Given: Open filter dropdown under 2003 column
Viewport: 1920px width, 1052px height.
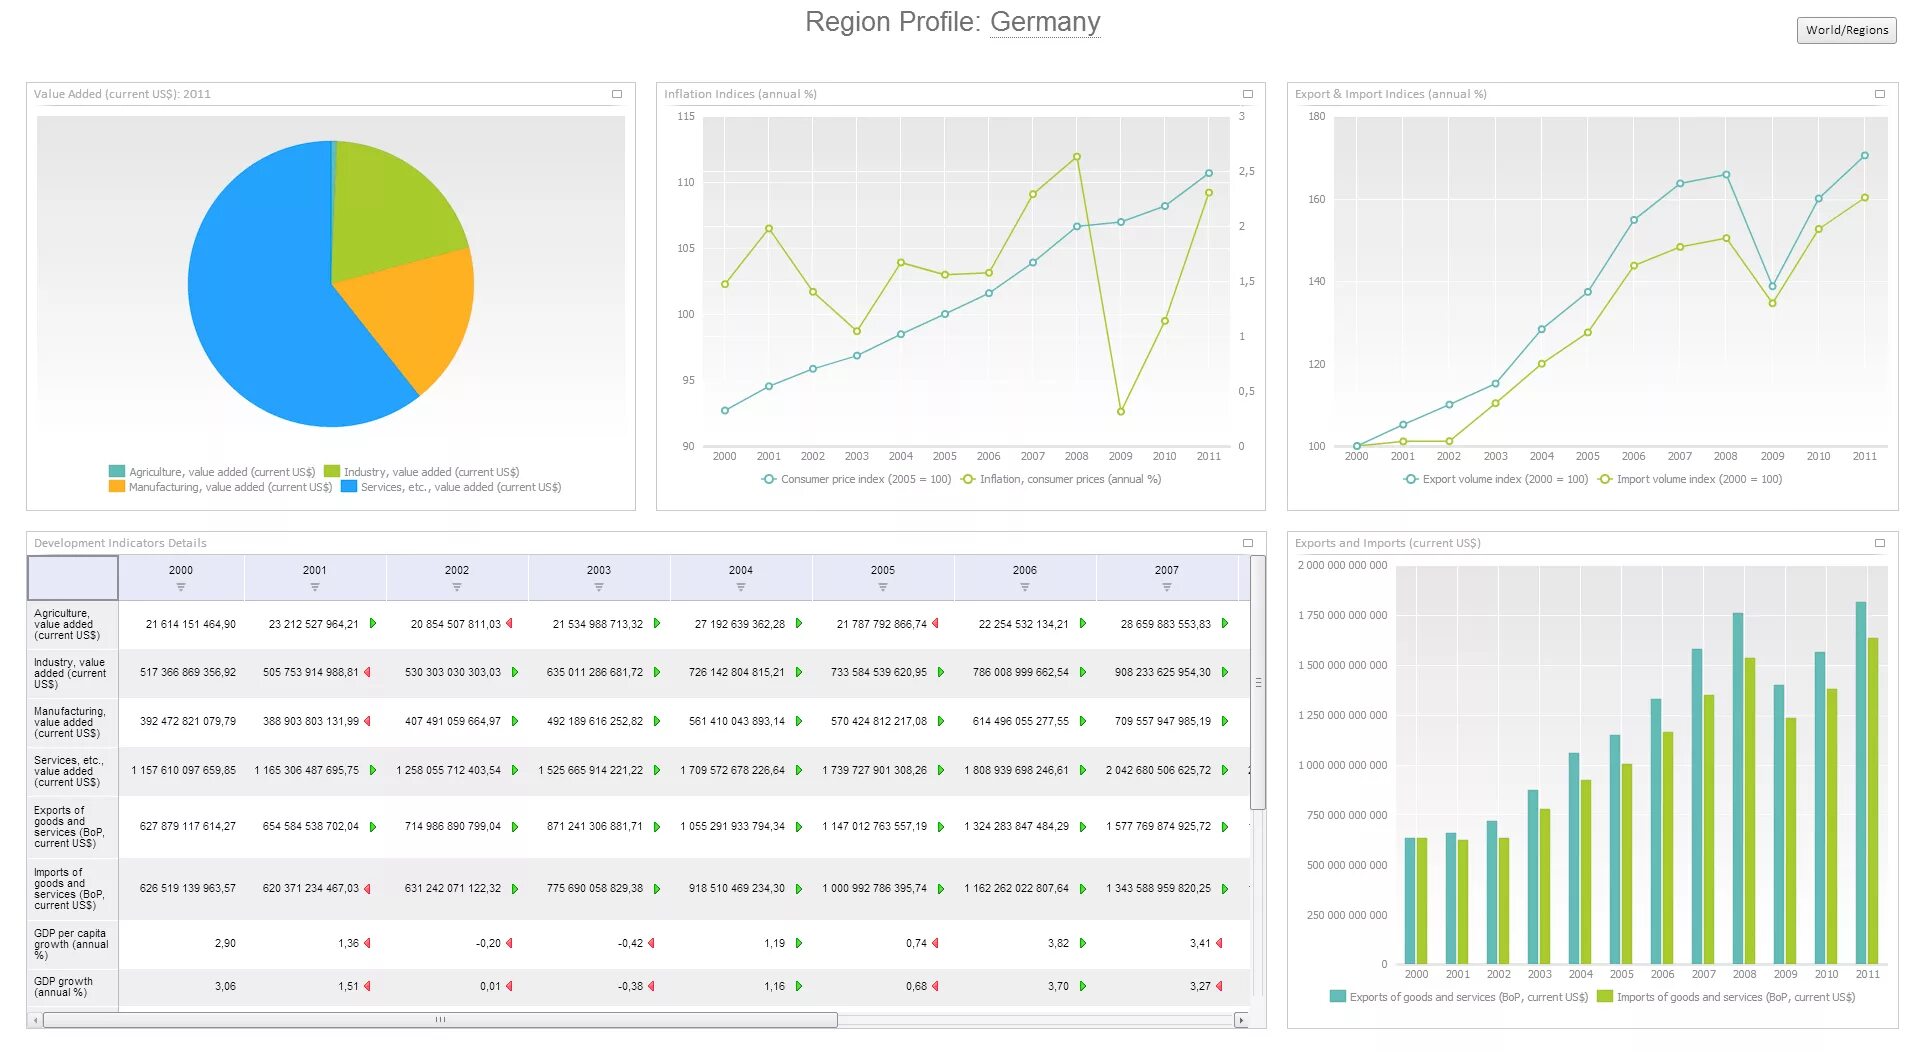Looking at the screenshot, I should (x=599, y=587).
